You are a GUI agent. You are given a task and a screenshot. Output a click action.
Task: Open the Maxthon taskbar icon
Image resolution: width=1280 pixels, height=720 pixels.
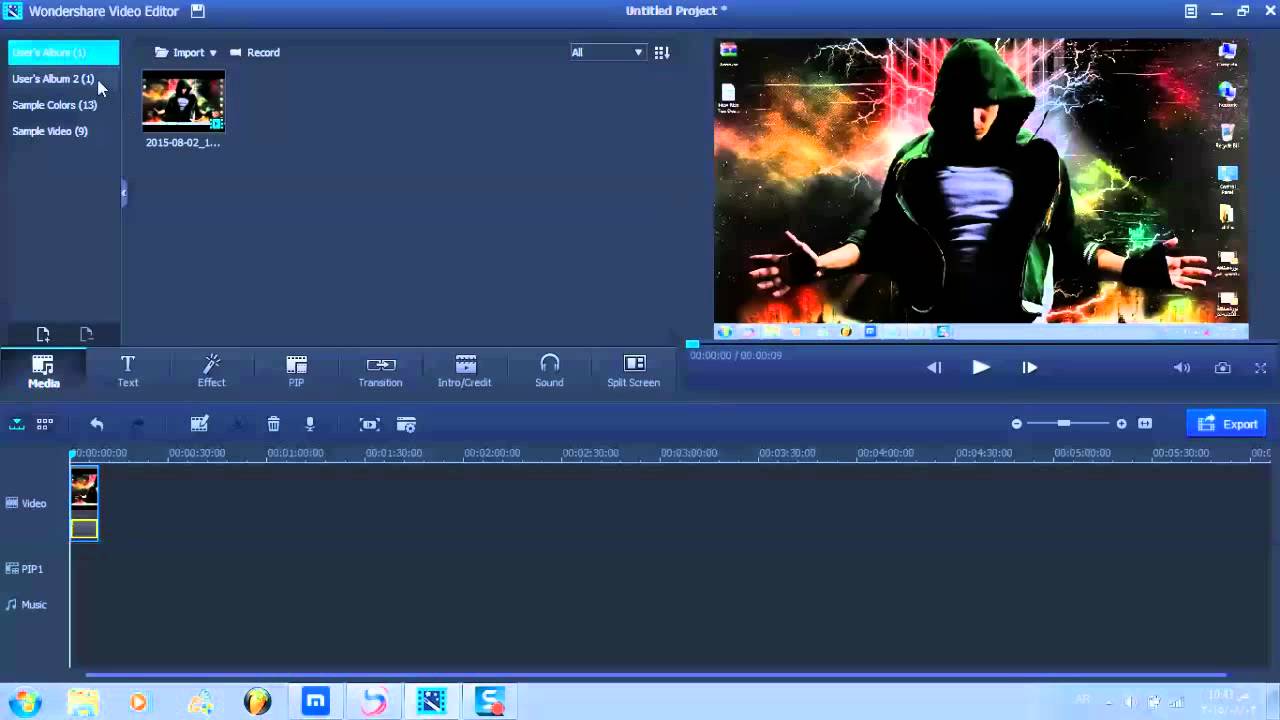coord(316,702)
